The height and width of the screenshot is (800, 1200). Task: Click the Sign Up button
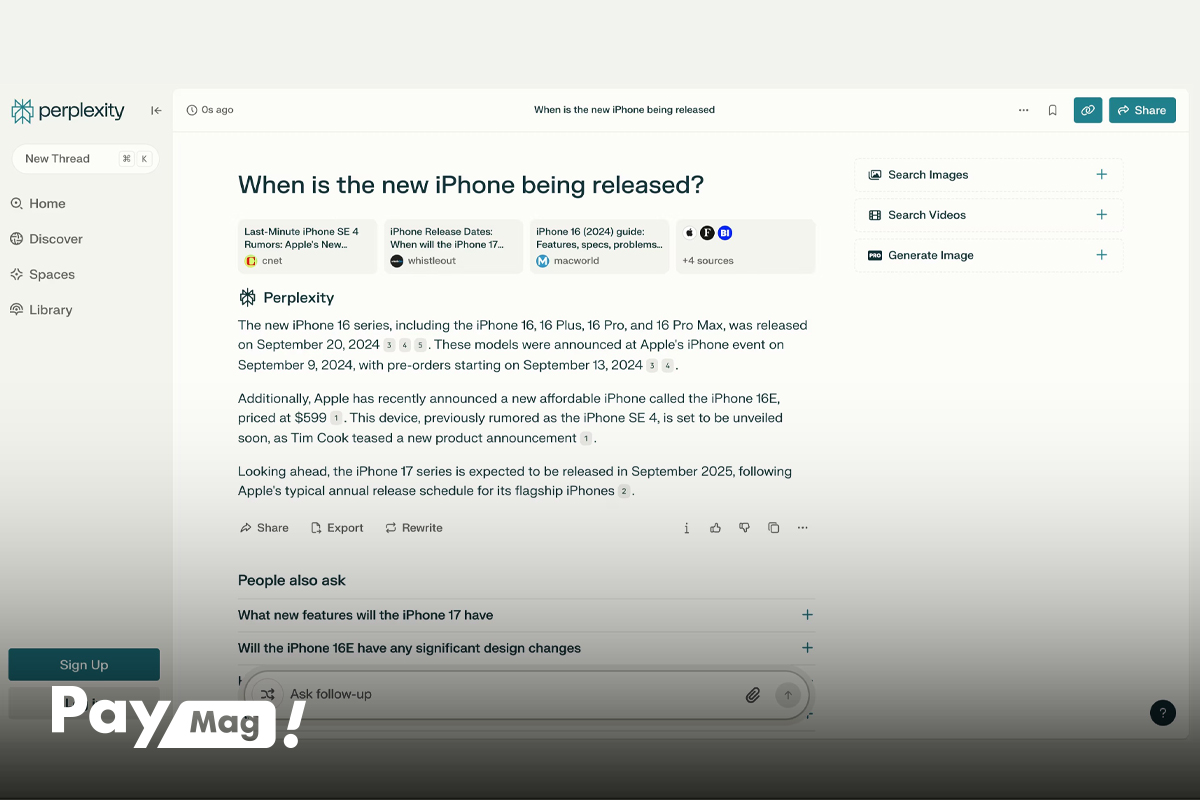84,665
